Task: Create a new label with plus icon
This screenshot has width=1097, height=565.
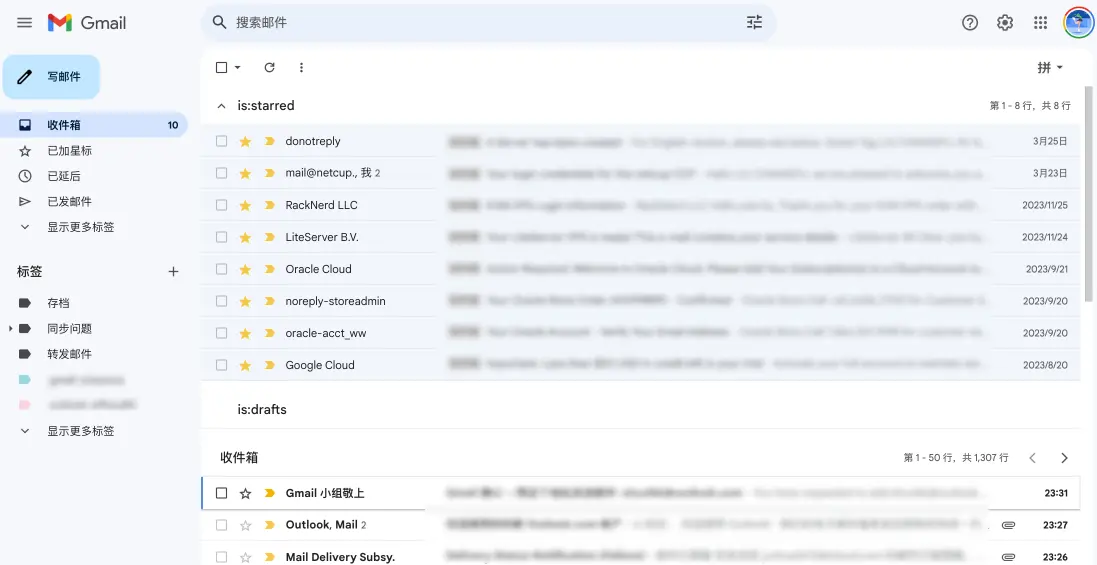Action: [x=174, y=271]
